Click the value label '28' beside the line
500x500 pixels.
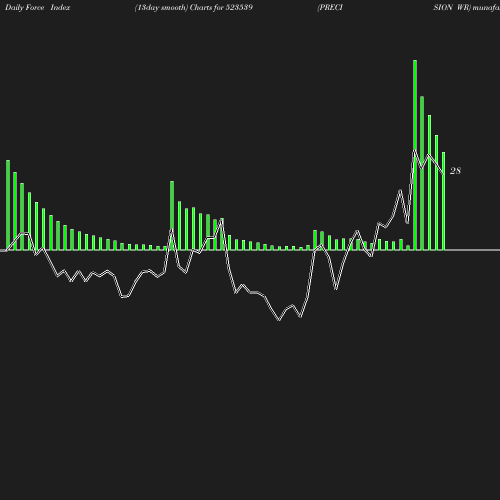pos(455,171)
